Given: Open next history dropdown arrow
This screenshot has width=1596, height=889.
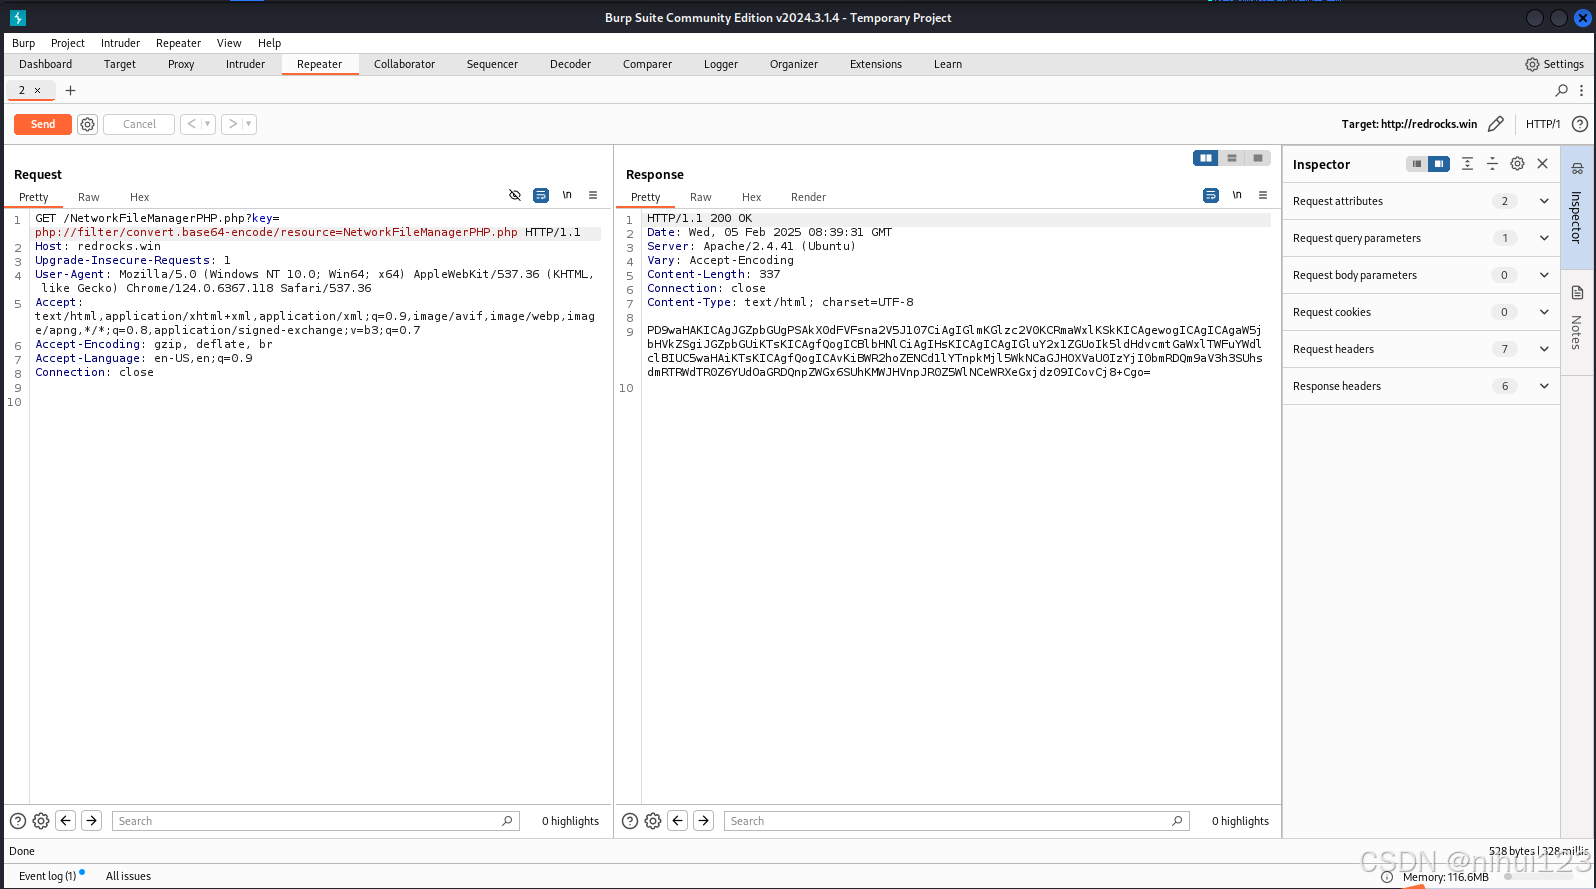Looking at the screenshot, I should tap(249, 124).
